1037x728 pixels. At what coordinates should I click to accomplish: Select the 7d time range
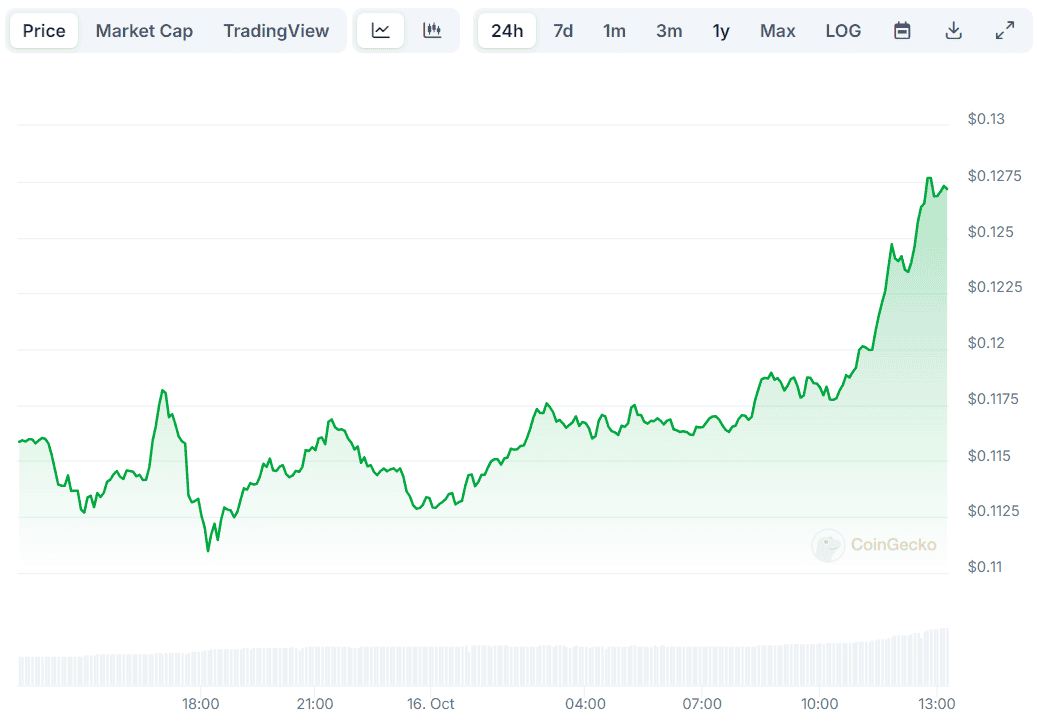coord(563,31)
